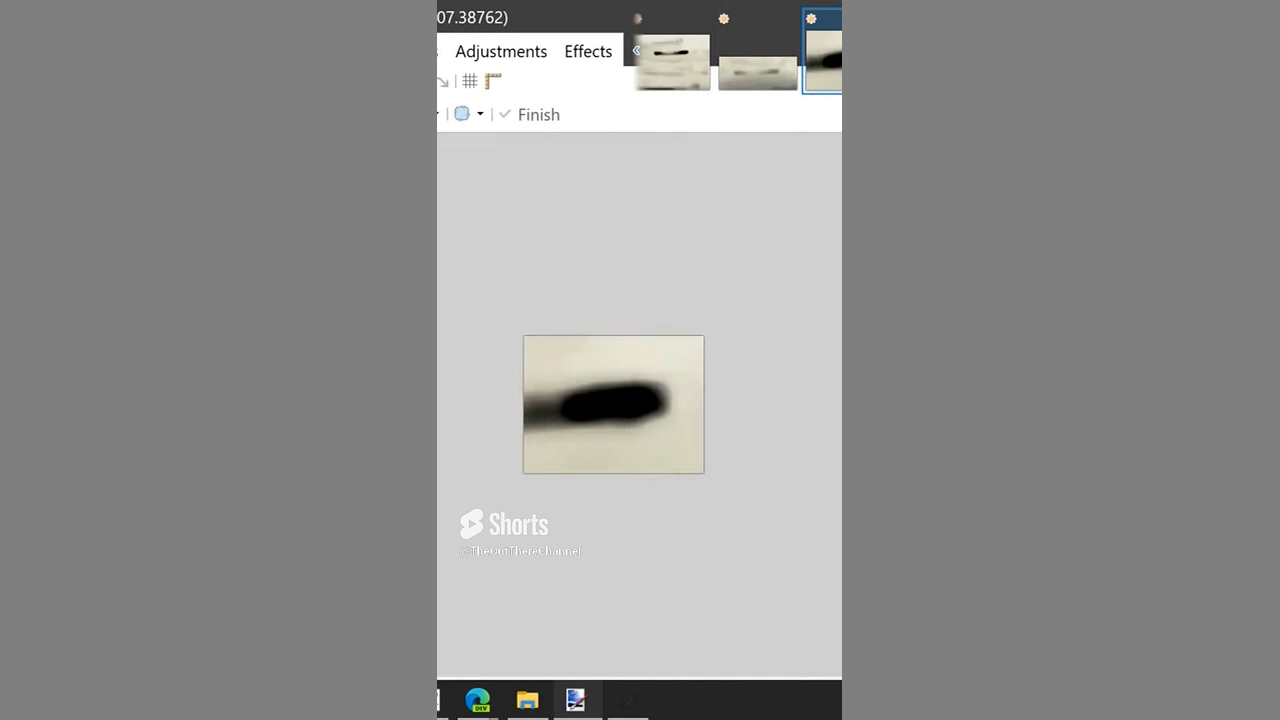The width and height of the screenshot is (1280, 720).
Task: Click the blue rounded shape mode icon
Action: pyautogui.click(x=462, y=114)
